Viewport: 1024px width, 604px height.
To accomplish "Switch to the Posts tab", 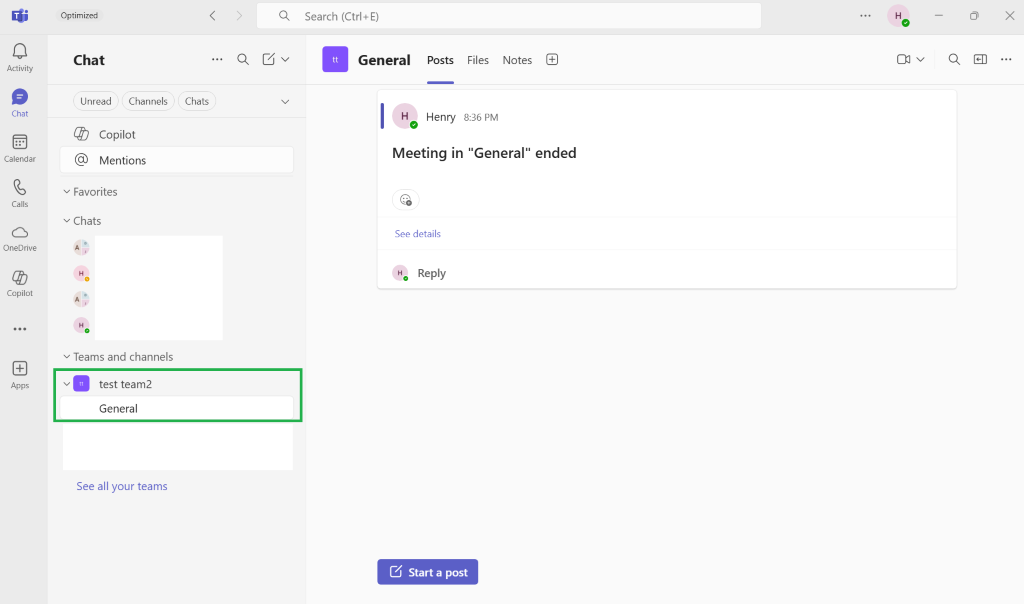I will tap(440, 60).
